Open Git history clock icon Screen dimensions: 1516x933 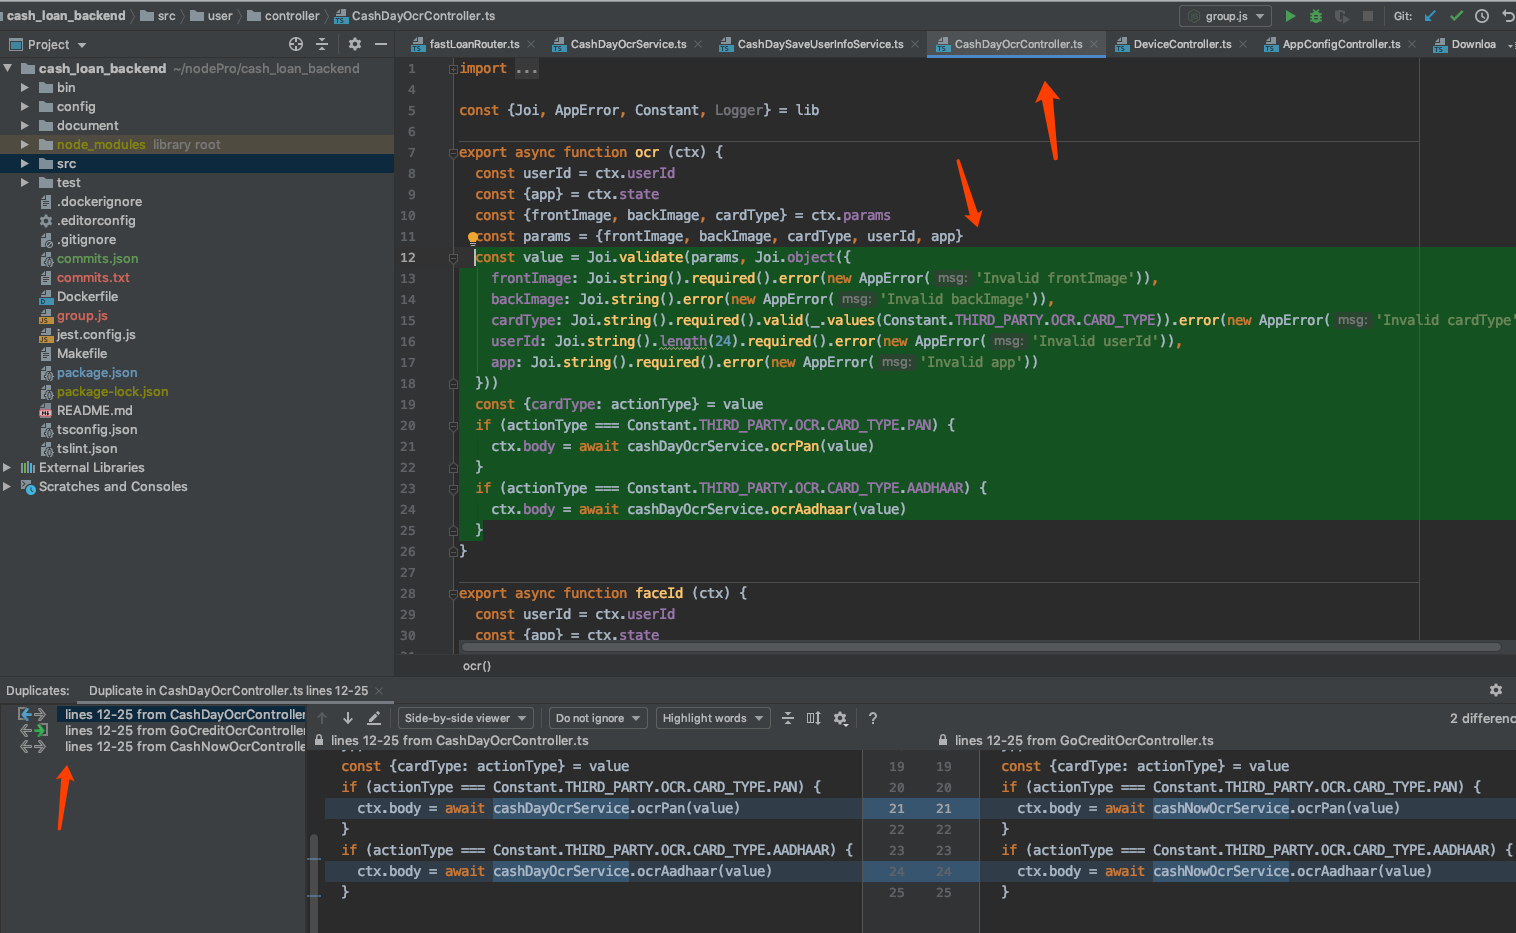(x=1482, y=16)
